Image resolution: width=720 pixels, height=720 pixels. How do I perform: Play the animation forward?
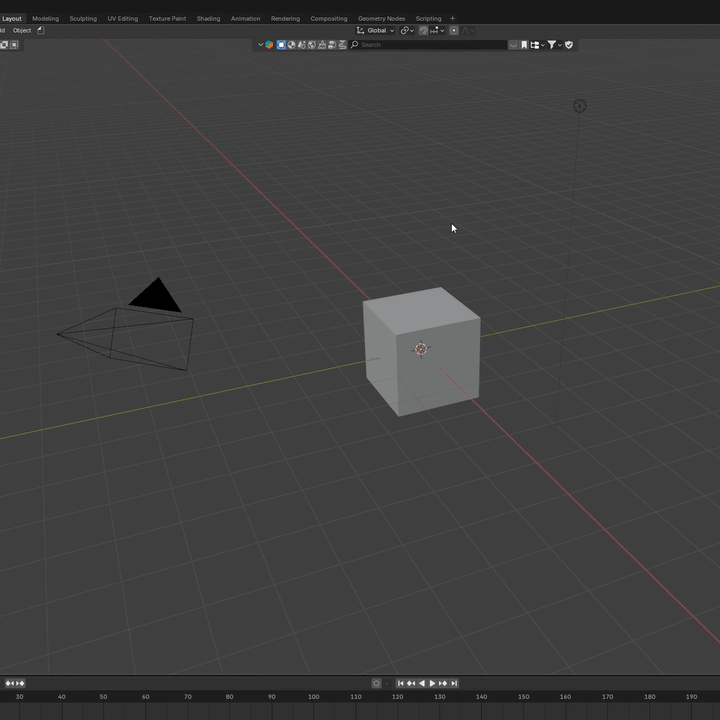click(x=432, y=683)
